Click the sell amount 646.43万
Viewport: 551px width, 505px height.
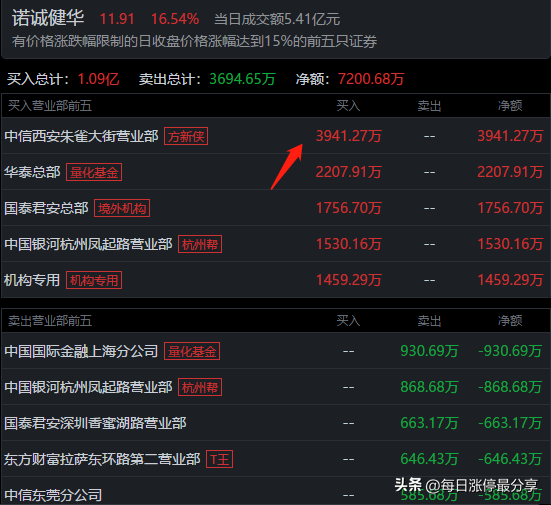(429, 459)
